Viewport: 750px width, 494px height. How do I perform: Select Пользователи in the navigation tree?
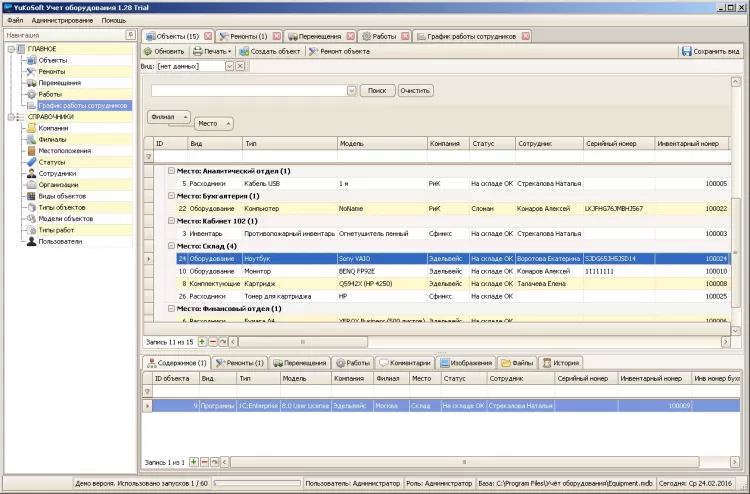coord(60,241)
